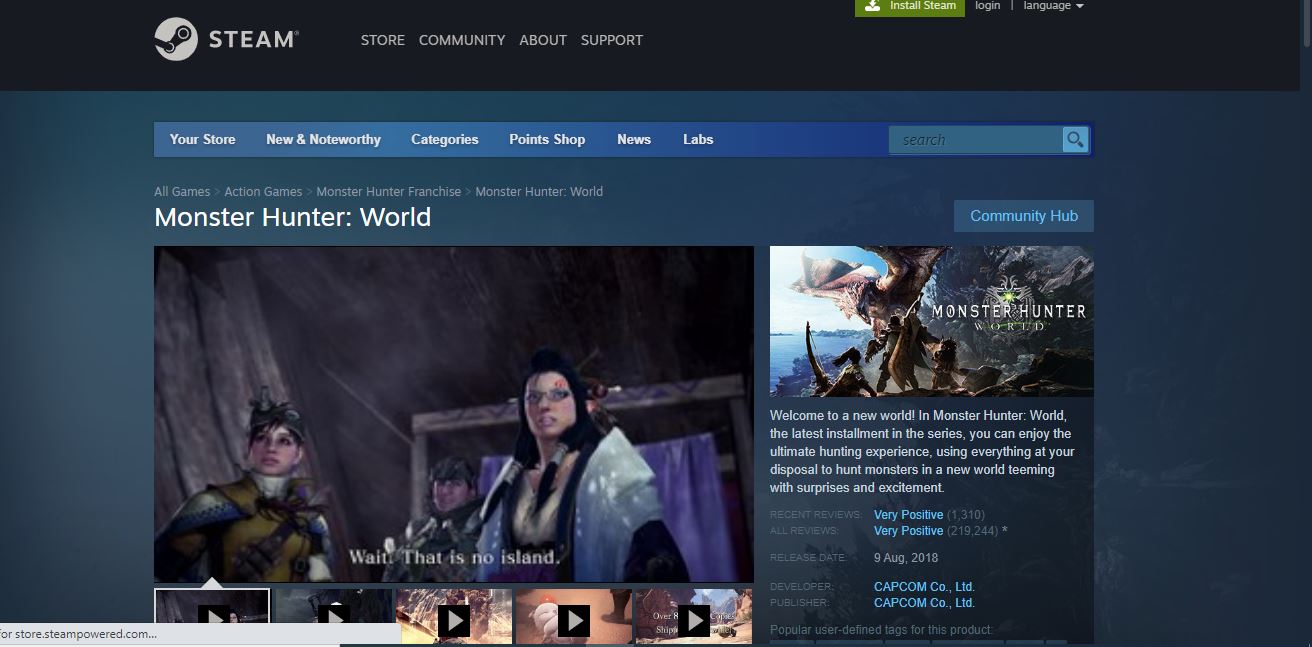Click the Install Steam button

click(910, 6)
